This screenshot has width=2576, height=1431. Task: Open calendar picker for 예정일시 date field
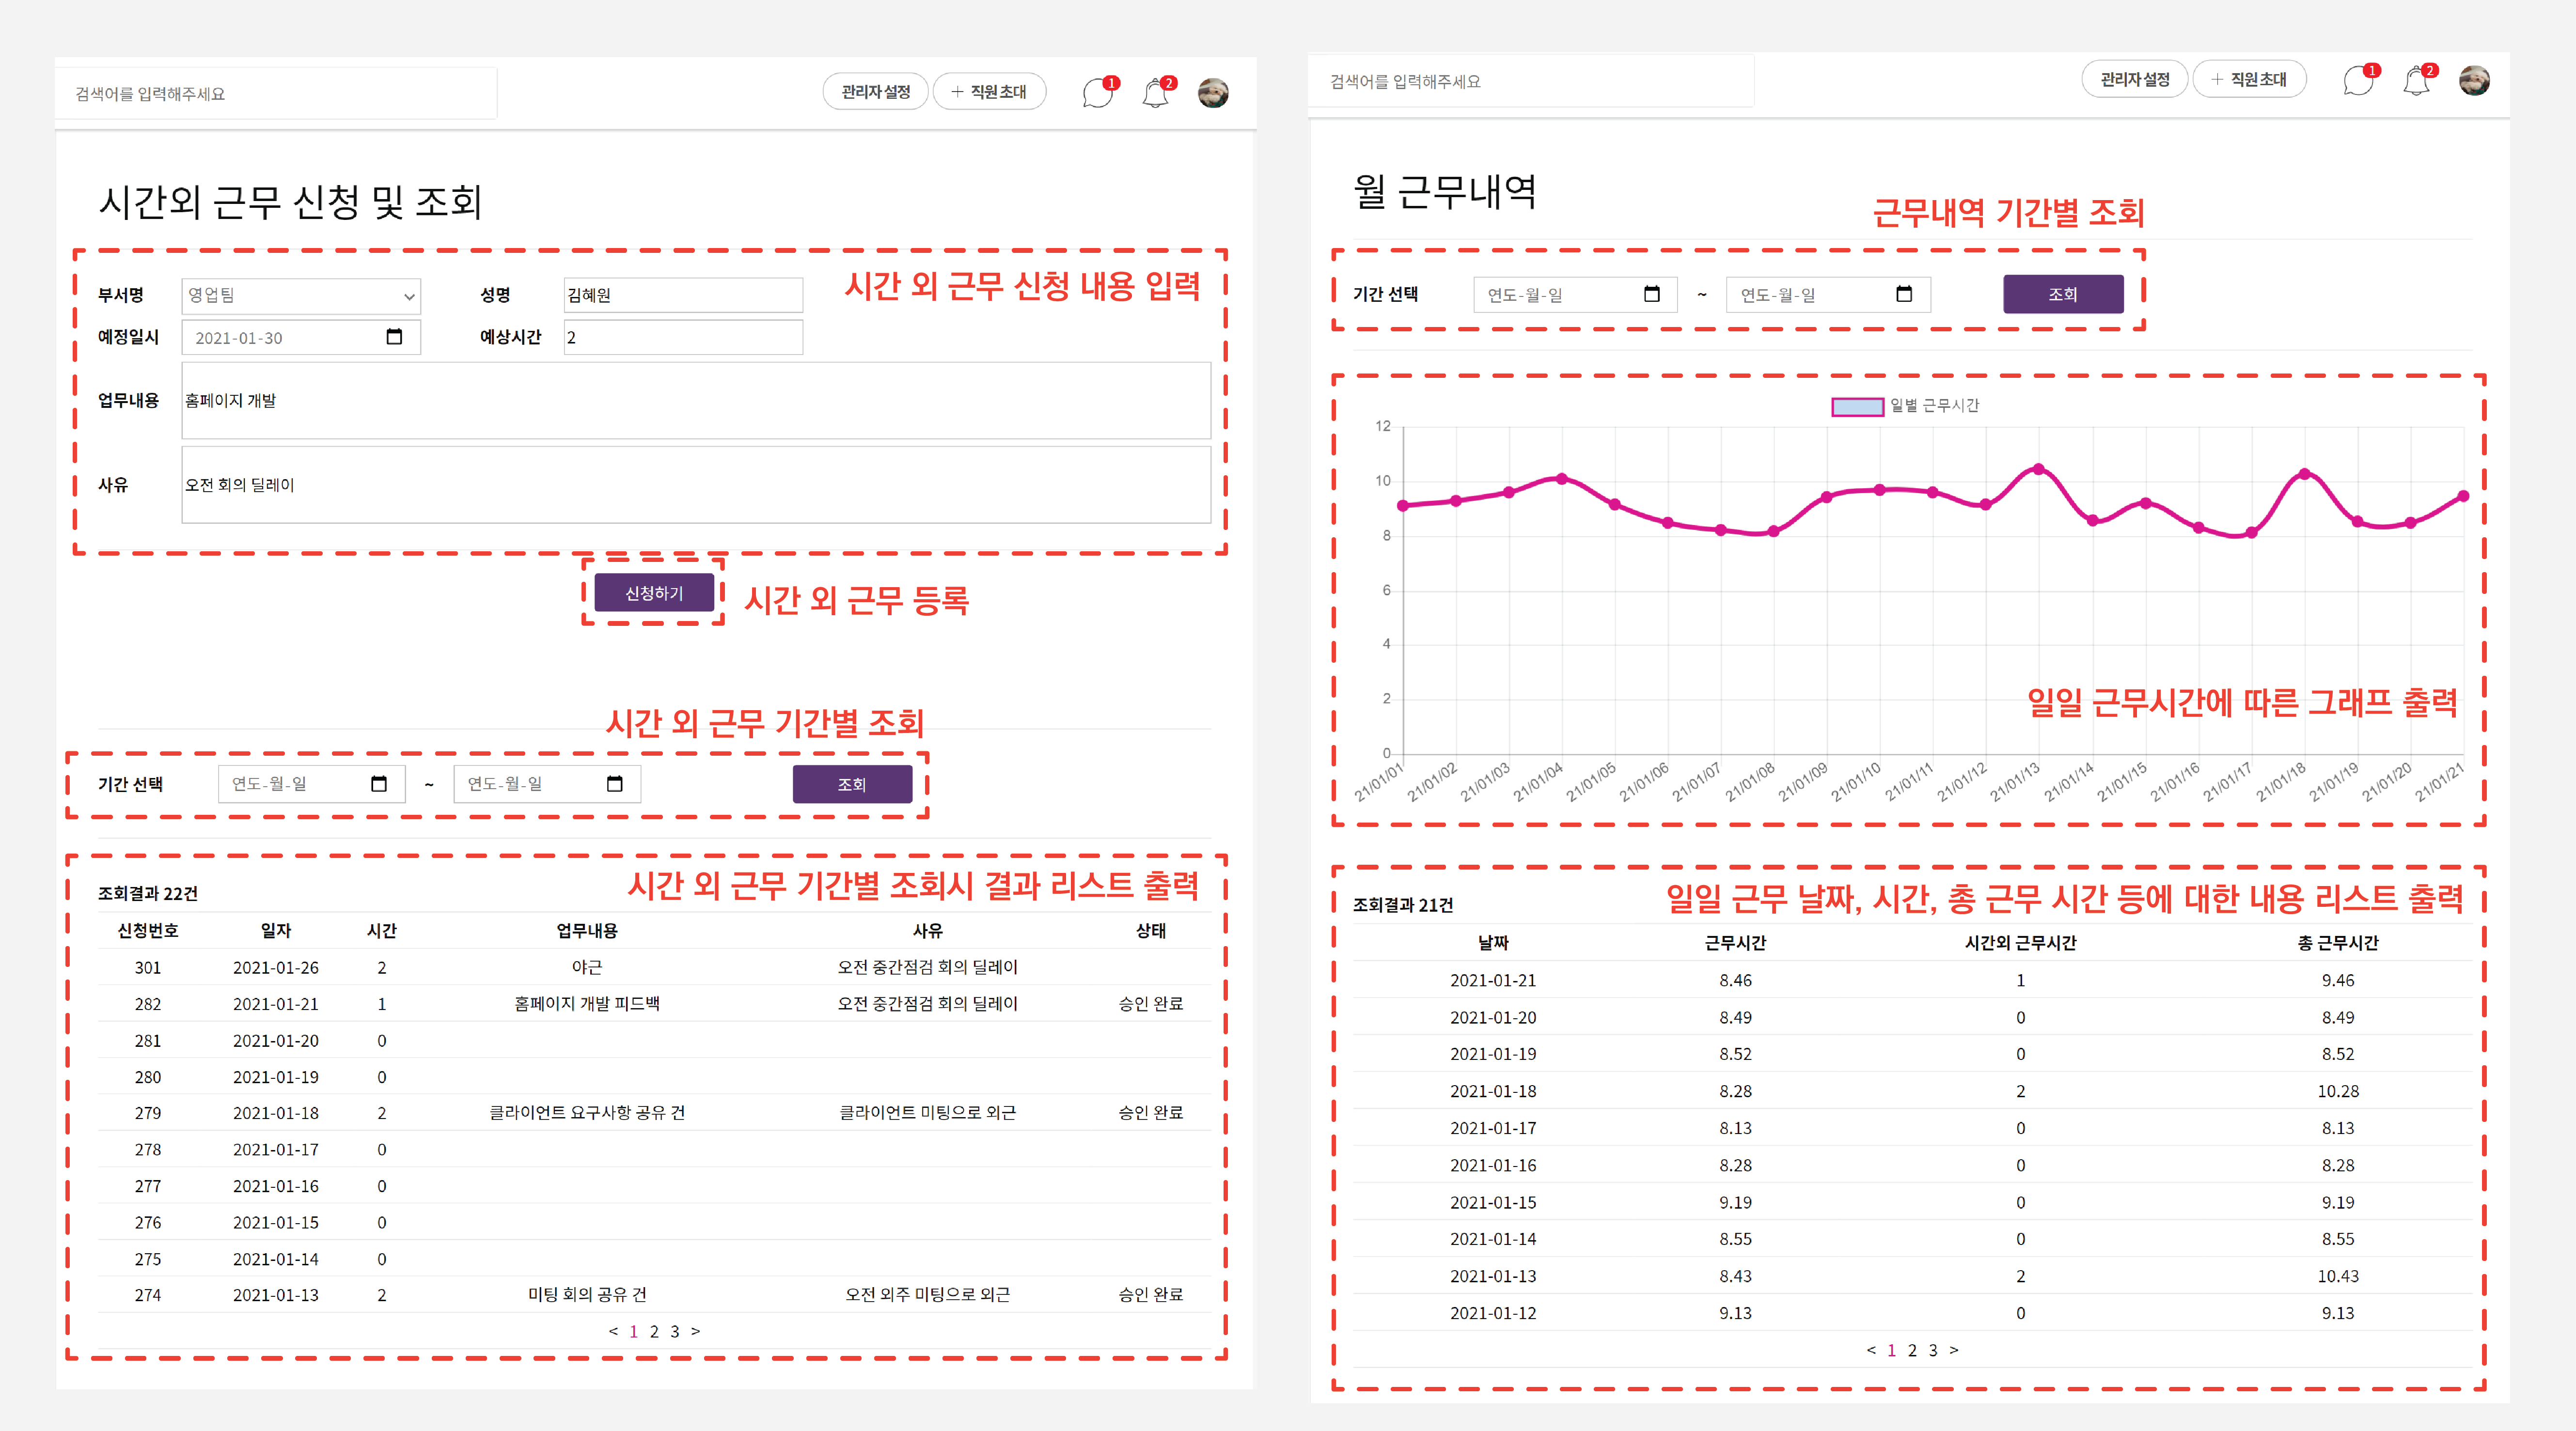pos(394,337)
